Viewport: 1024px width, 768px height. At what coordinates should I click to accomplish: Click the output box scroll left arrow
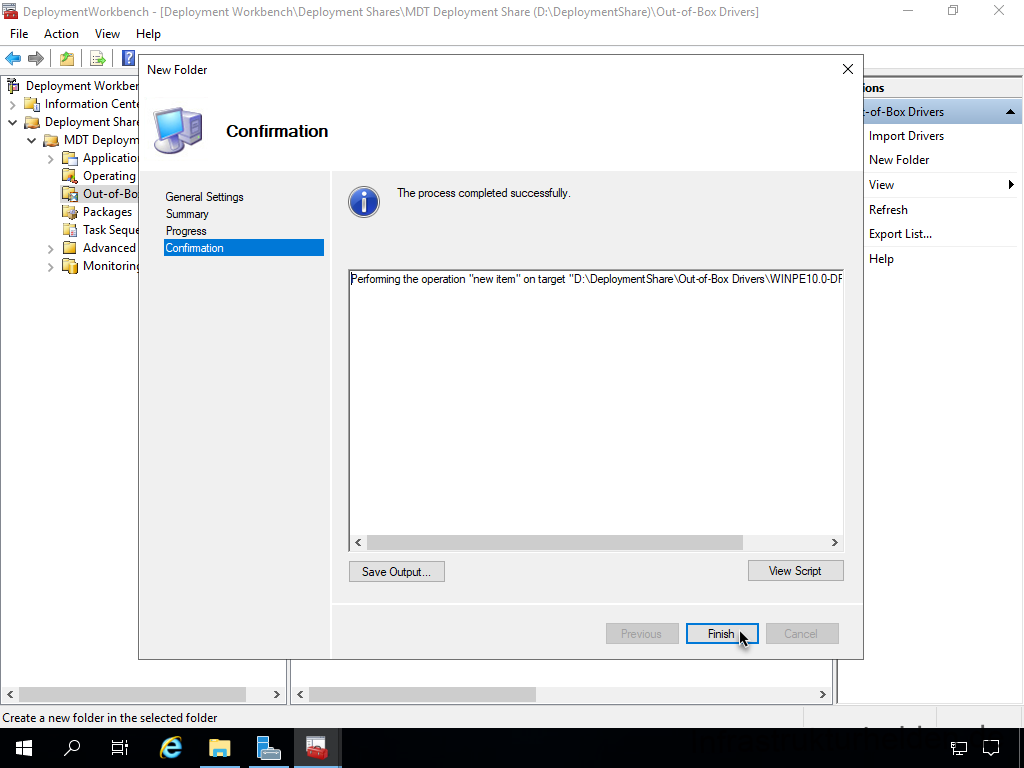[x=358, y=543]
